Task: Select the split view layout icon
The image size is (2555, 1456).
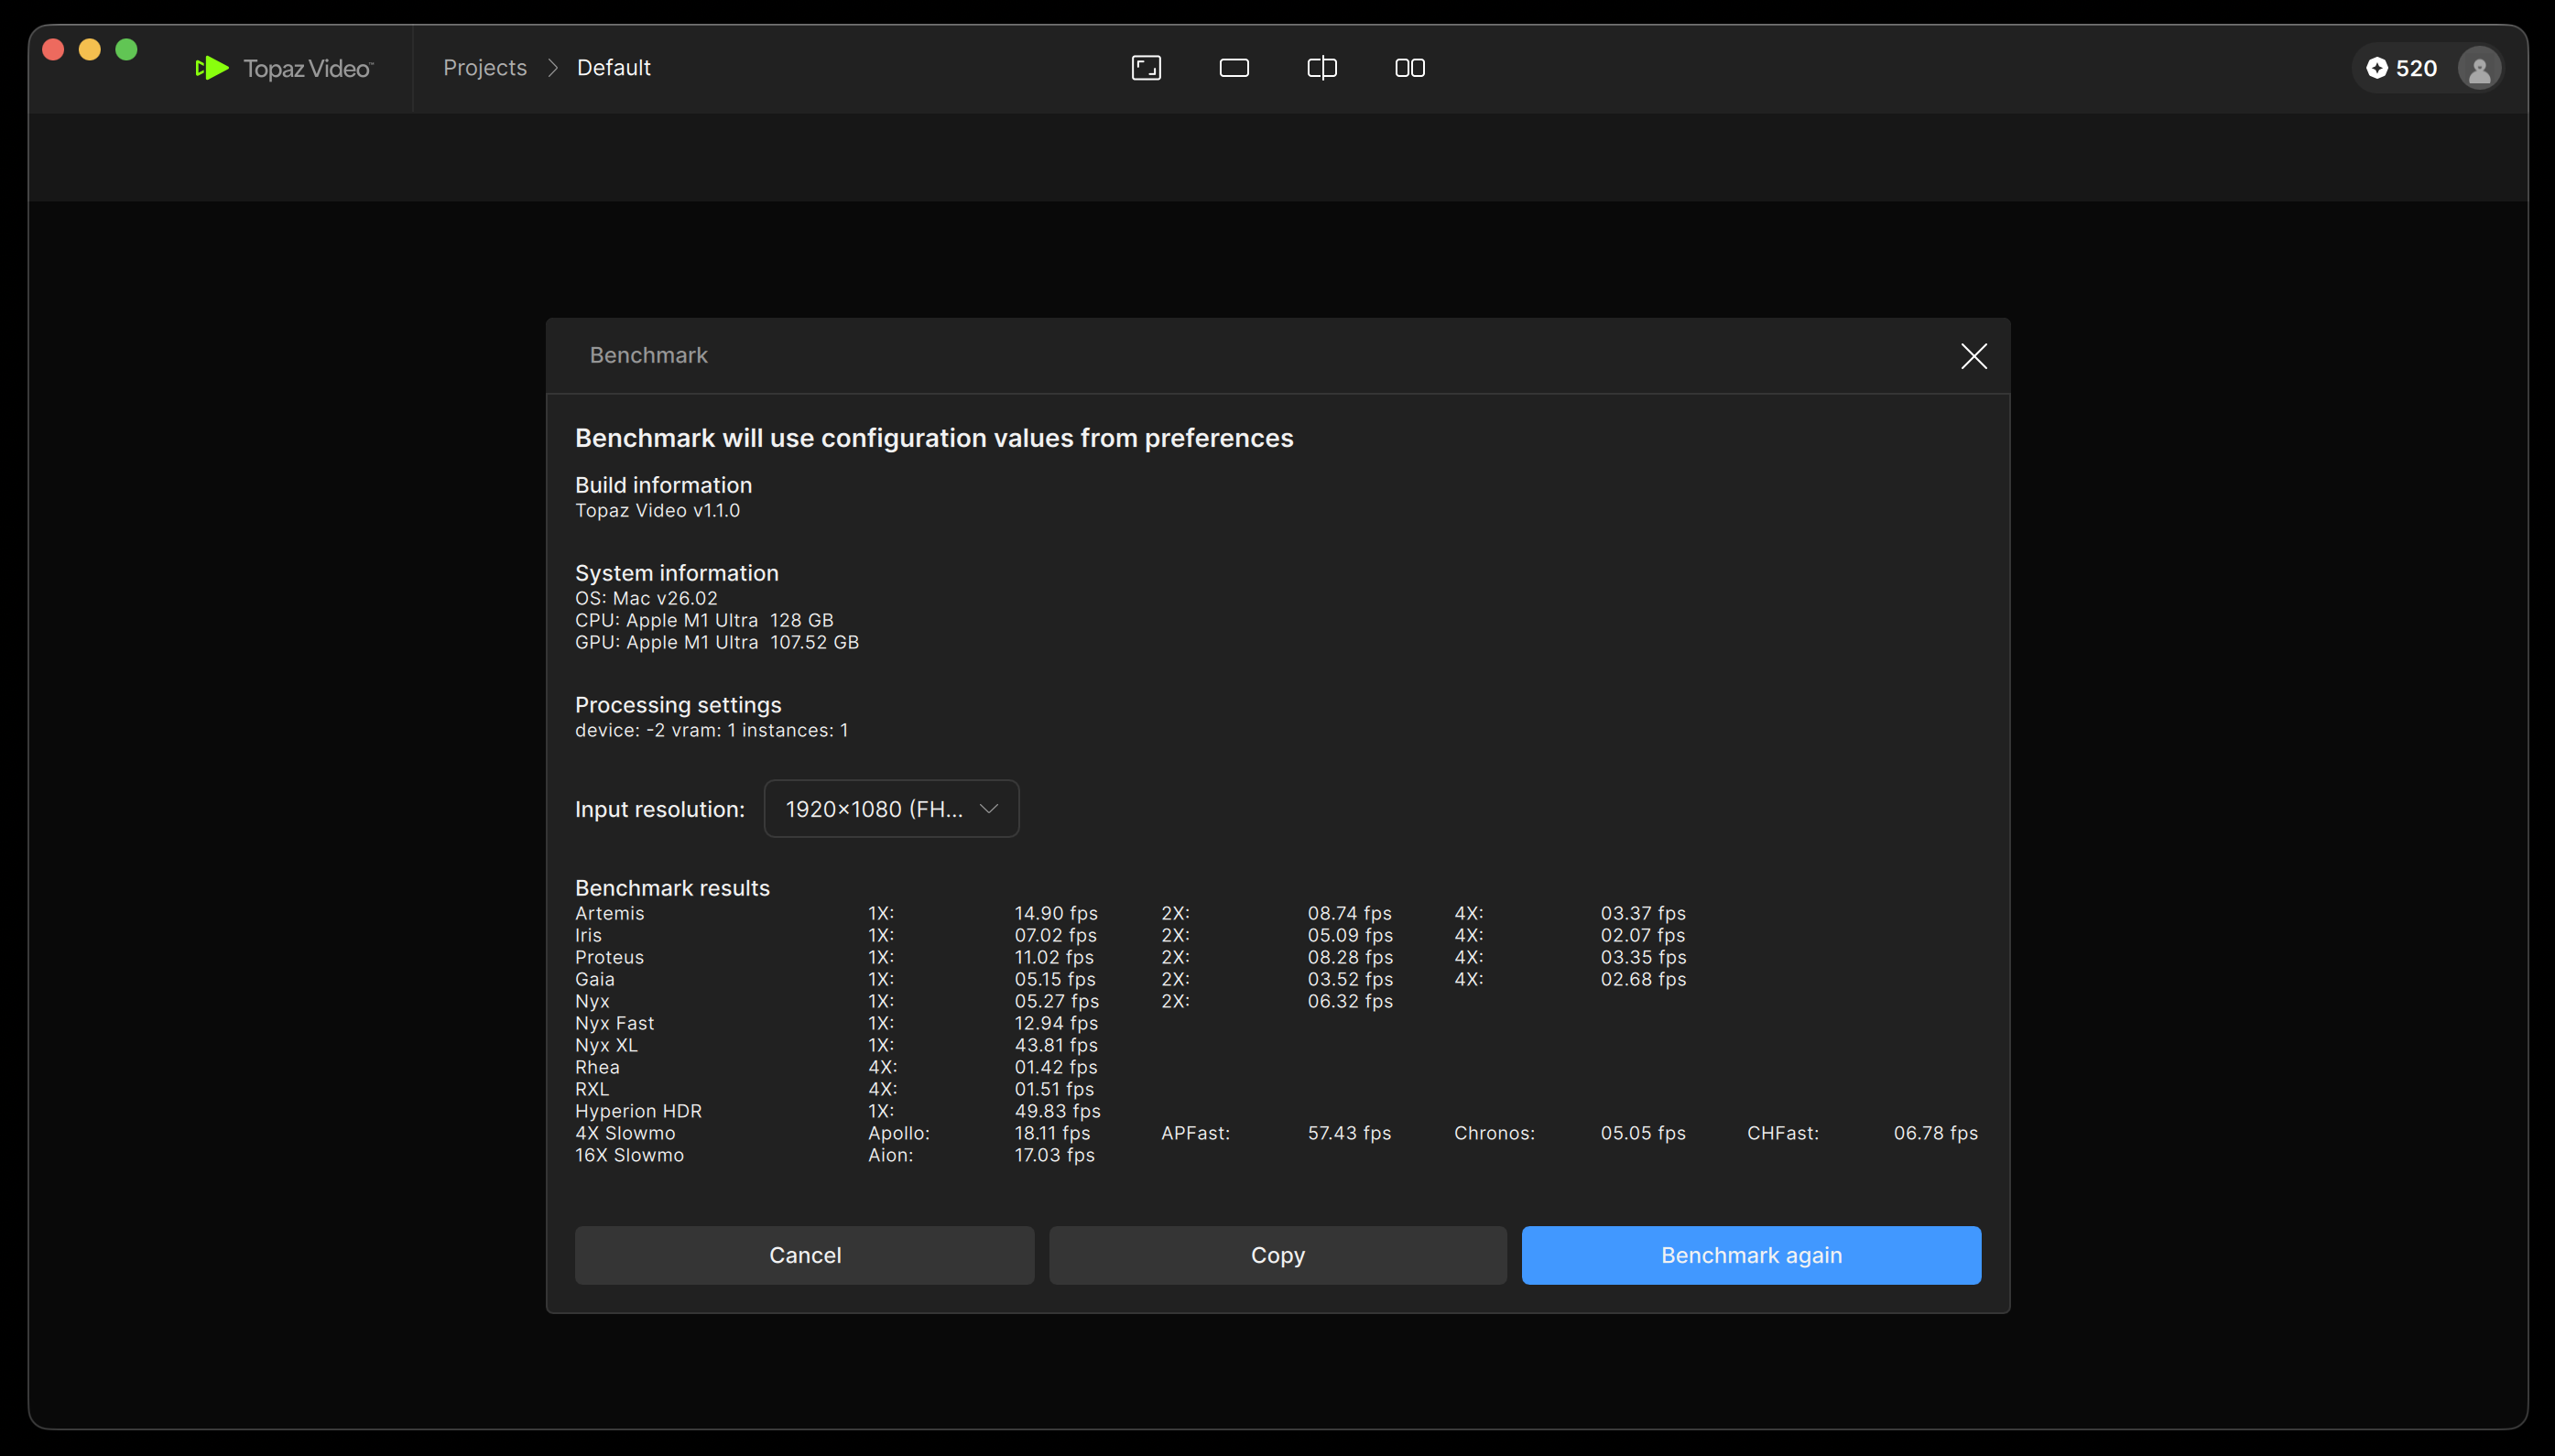Action: coord(1322,68)
